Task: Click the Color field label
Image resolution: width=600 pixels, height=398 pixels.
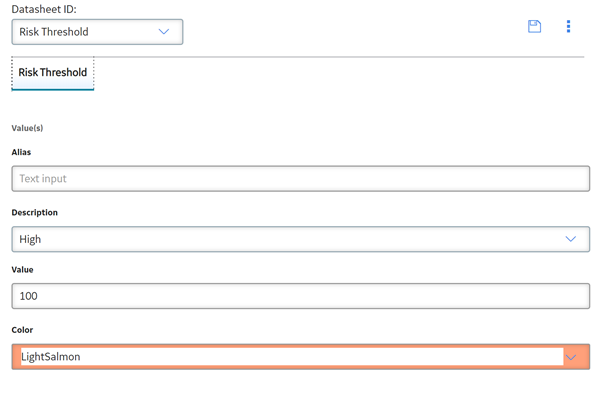Action: point(22,330)
